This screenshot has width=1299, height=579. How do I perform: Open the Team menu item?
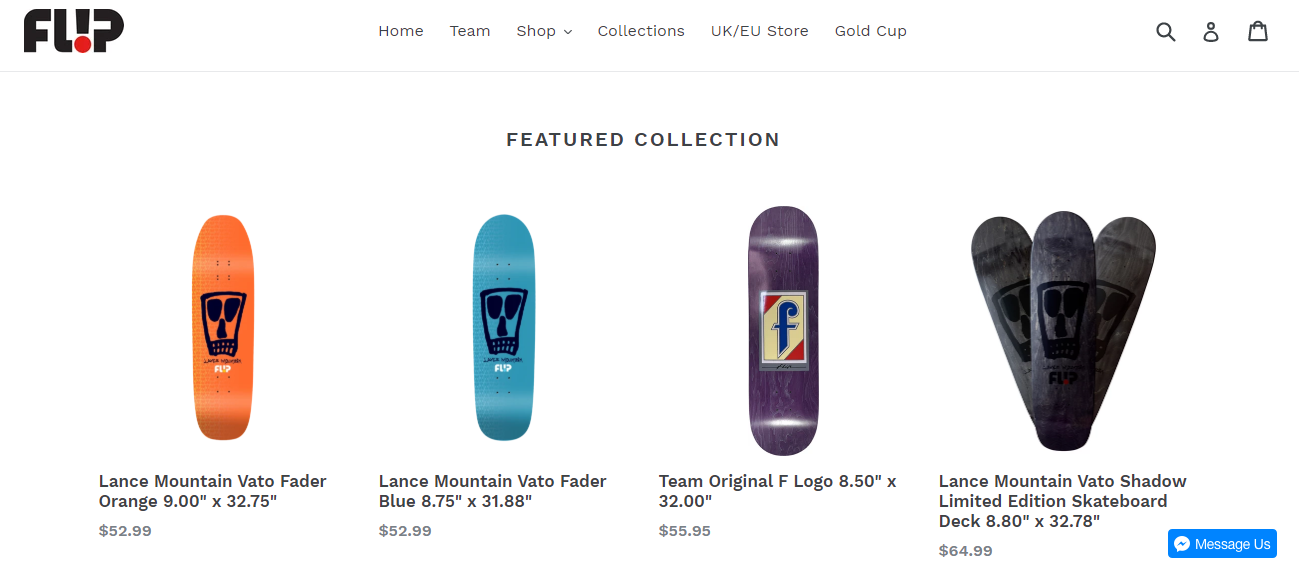point(470,31)
